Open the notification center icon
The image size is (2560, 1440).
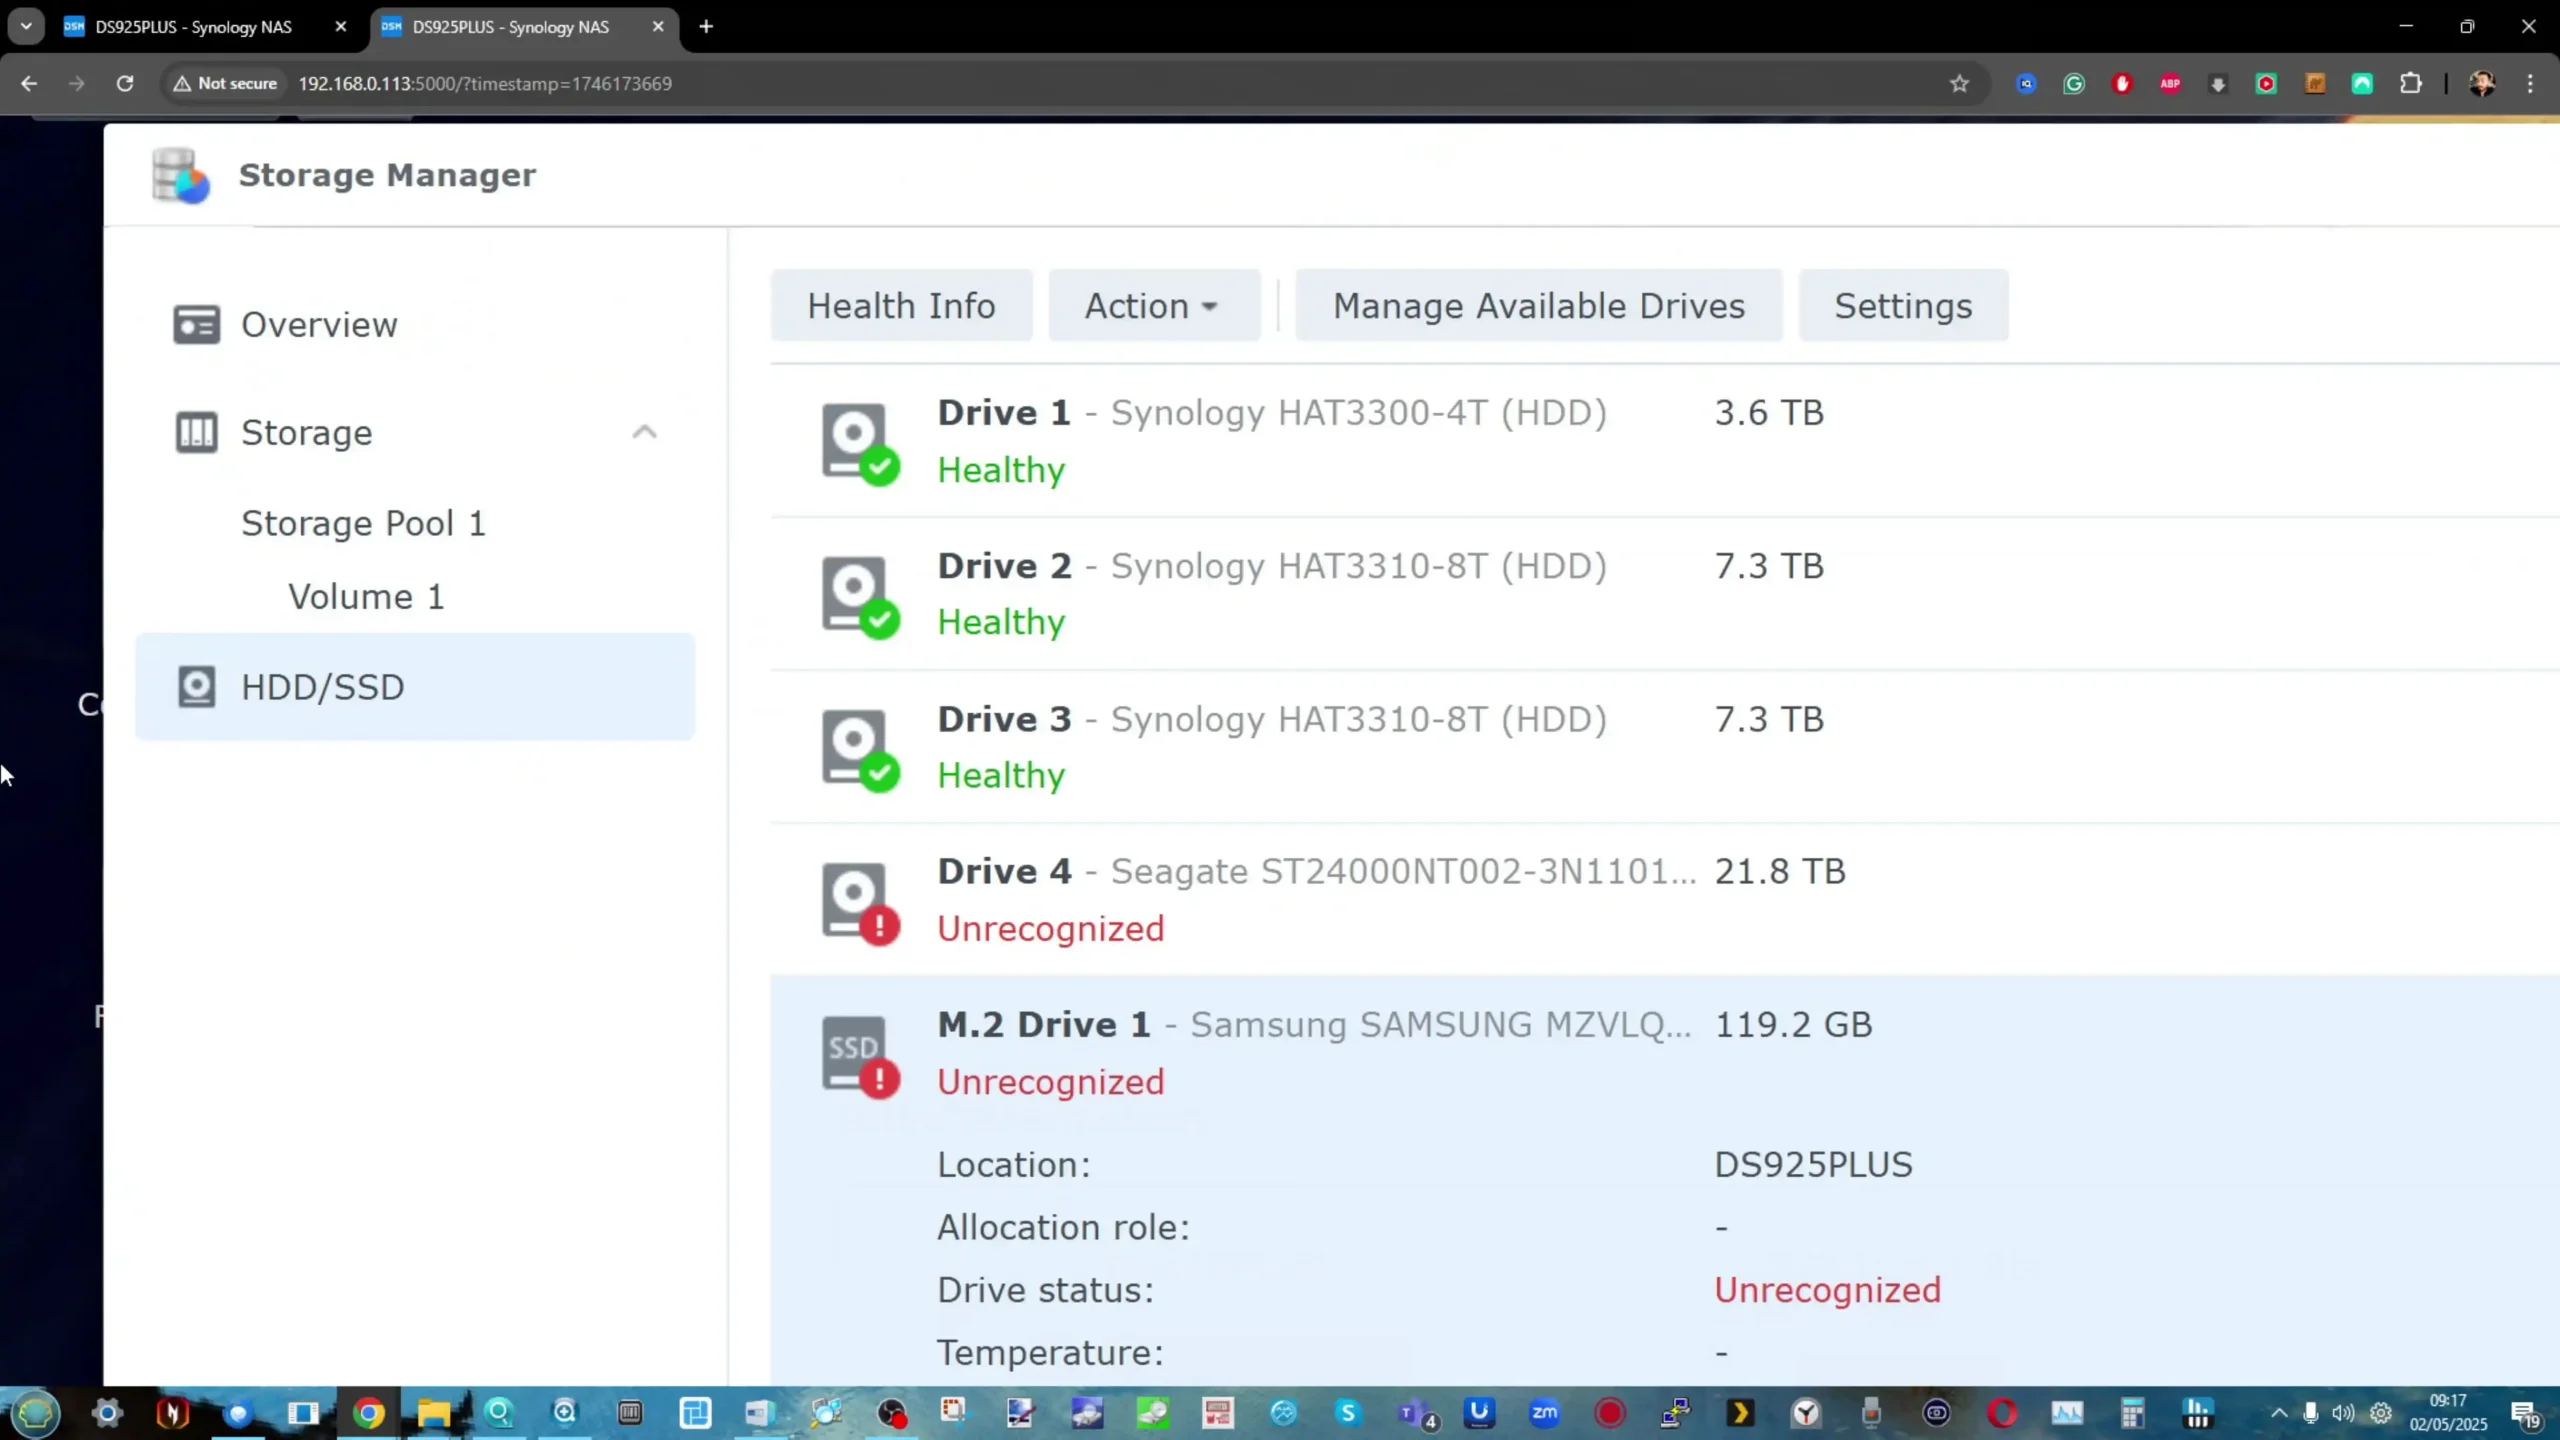(x=2526, y=1414)
